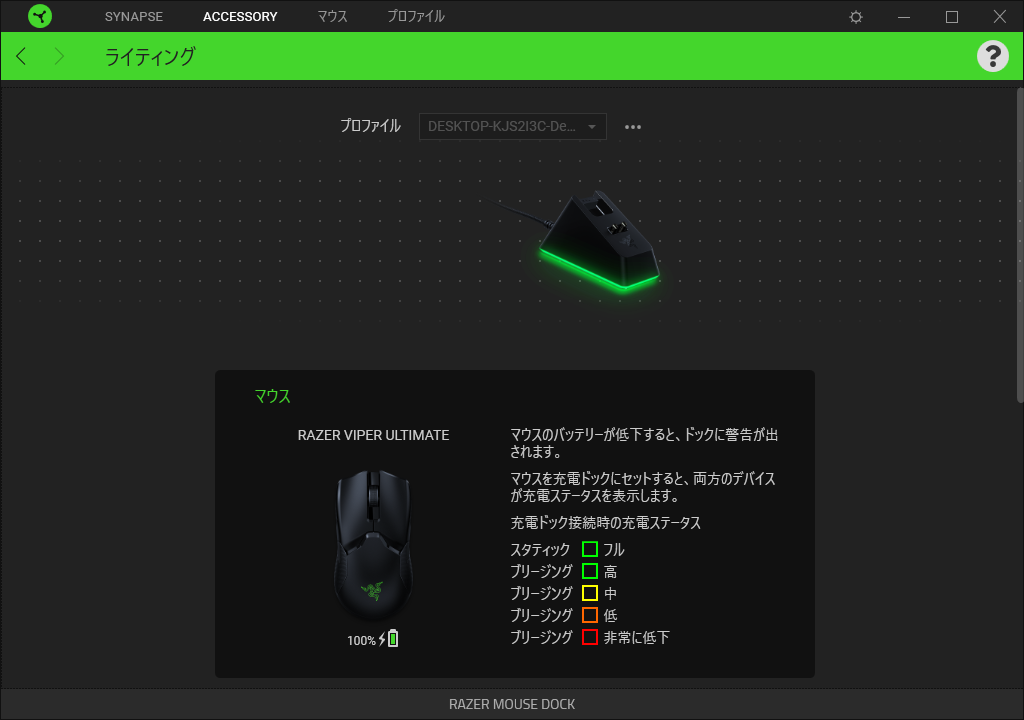Click the スタティック label
Viewport: 1024px width, 720px height.
pos(540,549)
